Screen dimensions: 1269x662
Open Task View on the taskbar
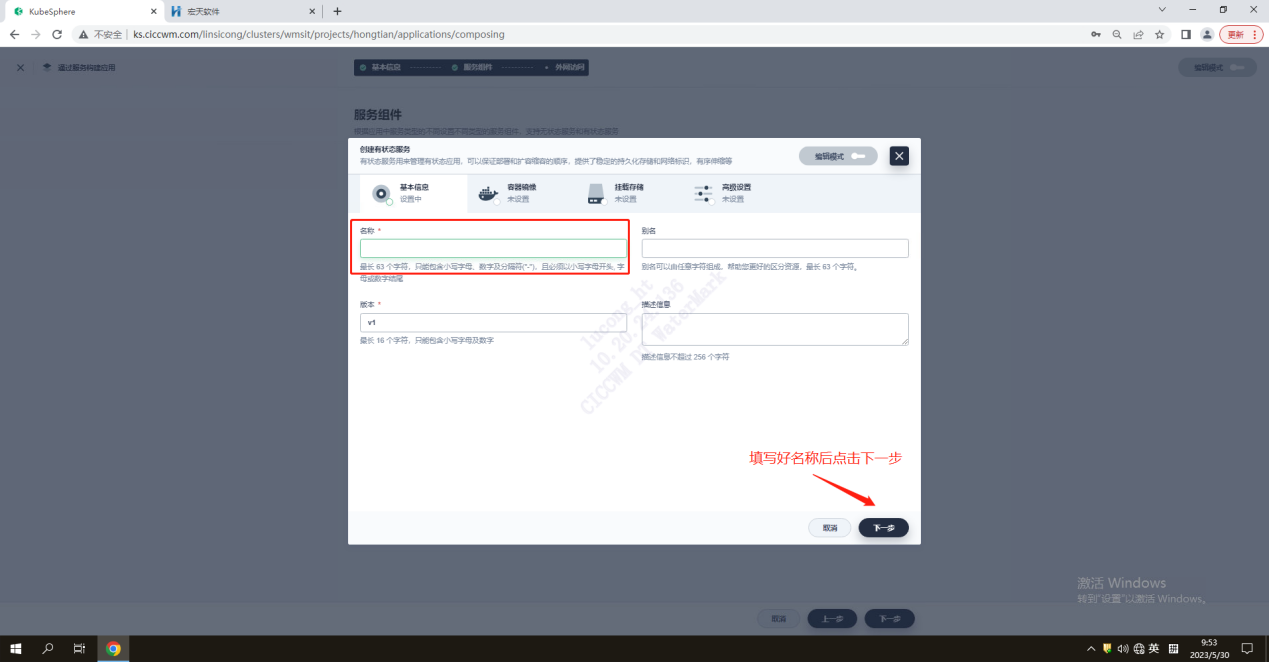[79, 648]
